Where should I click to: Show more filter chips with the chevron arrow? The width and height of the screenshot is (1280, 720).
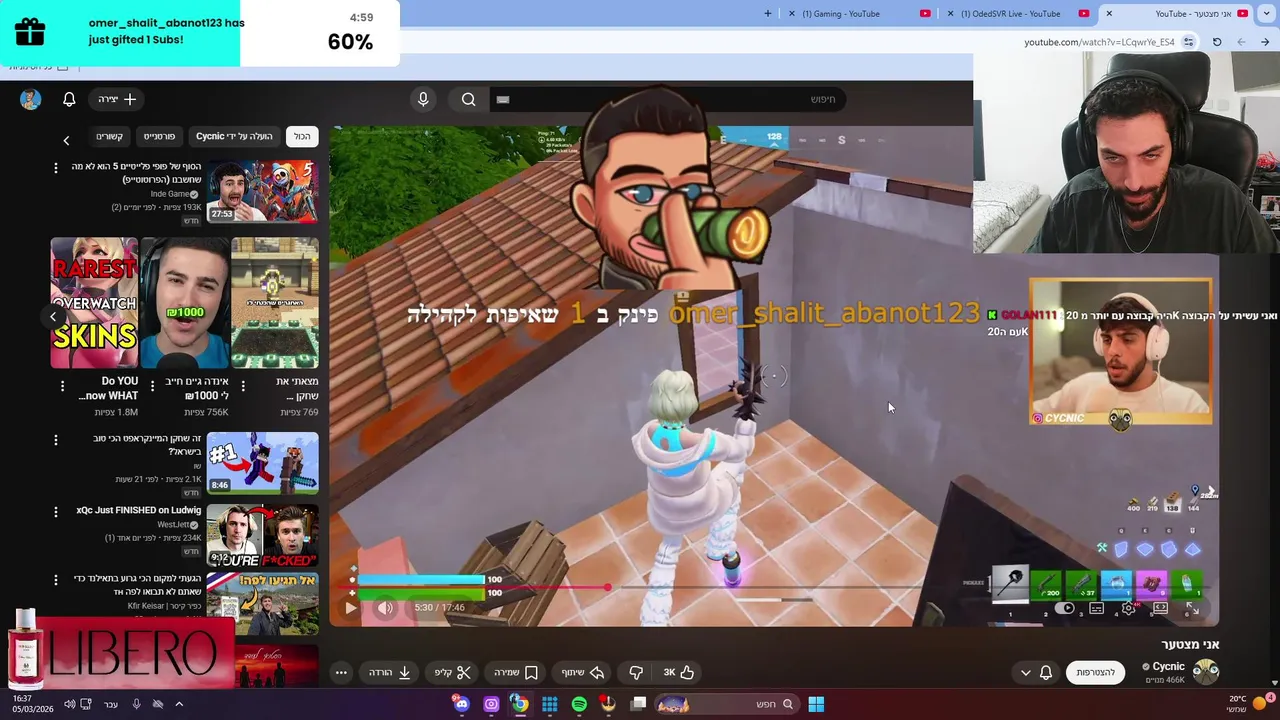coord(66,140)
